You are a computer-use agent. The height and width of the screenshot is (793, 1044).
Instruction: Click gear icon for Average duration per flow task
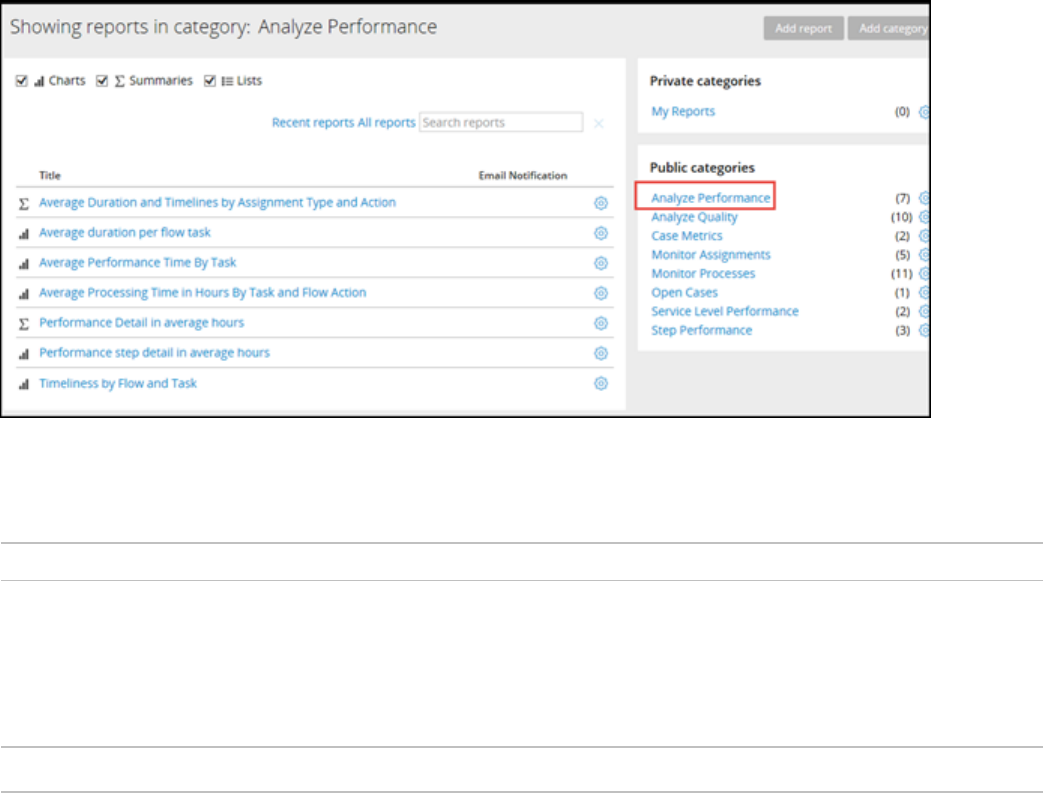click(601, 233)
